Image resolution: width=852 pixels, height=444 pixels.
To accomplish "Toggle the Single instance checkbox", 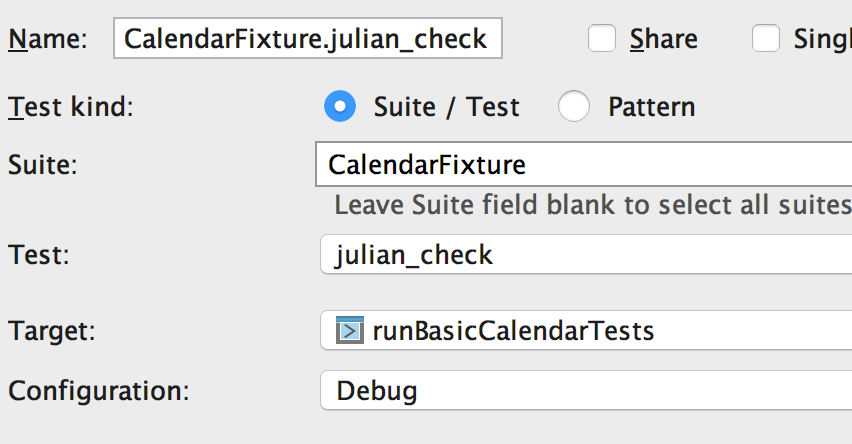I will [x=766, y=39].
